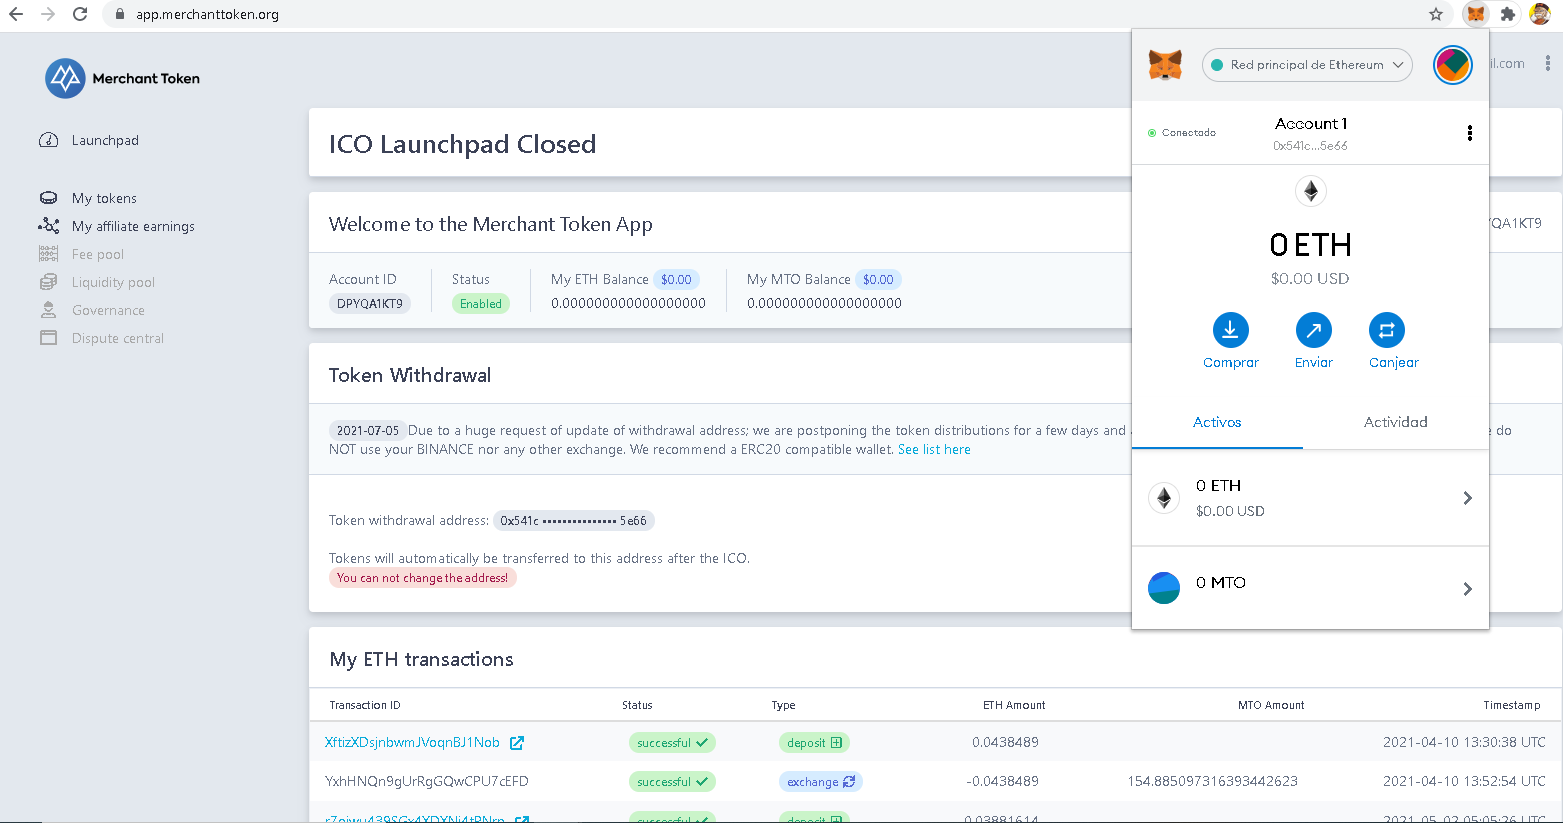1563x823 pixels.
Task: Expand the 0 ETH asset row chevron
Action: click(1467, 498)
